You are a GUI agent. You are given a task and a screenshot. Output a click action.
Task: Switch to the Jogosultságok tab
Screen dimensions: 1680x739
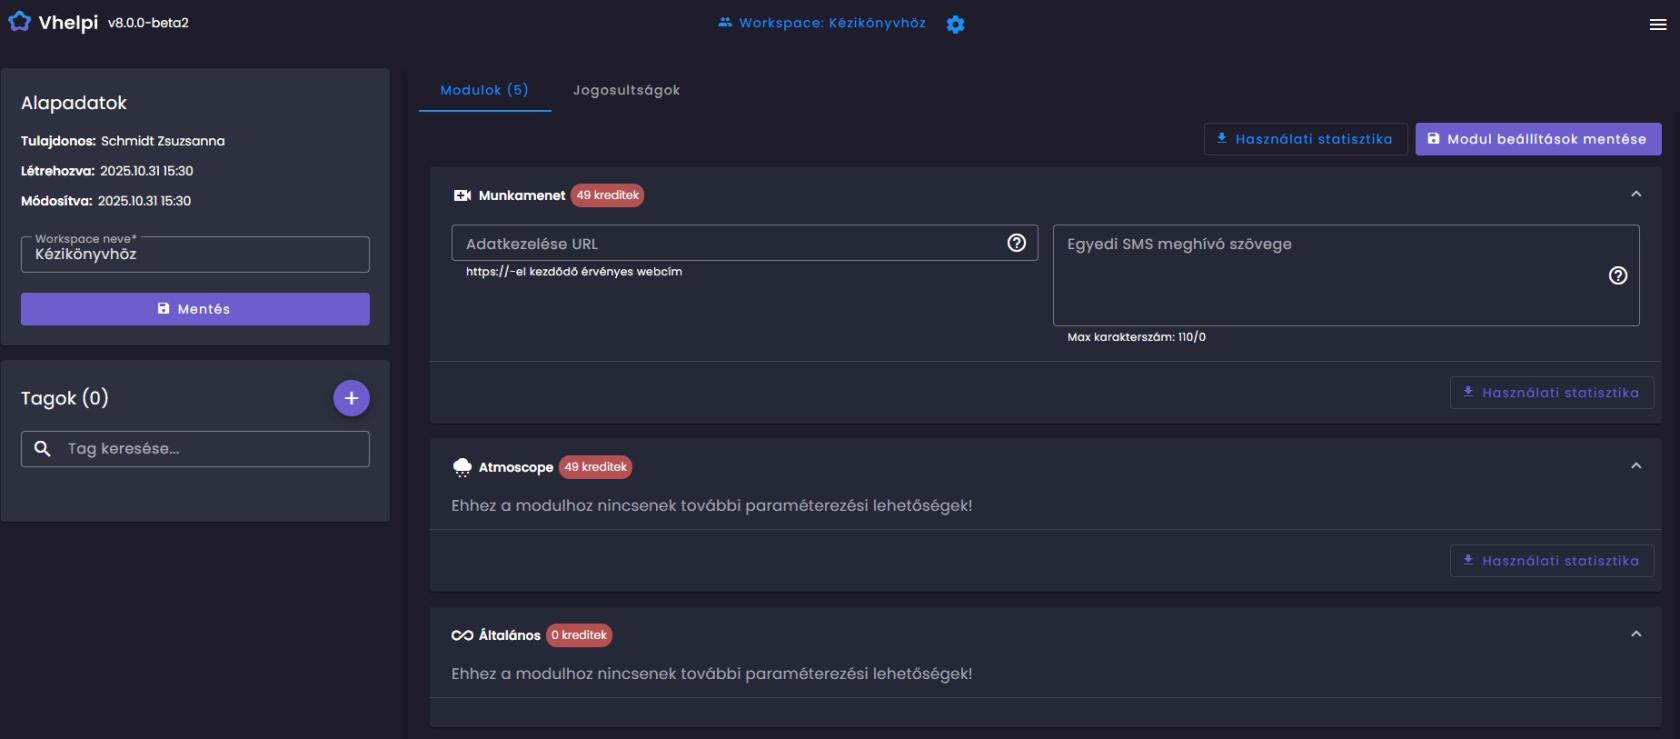626,90
